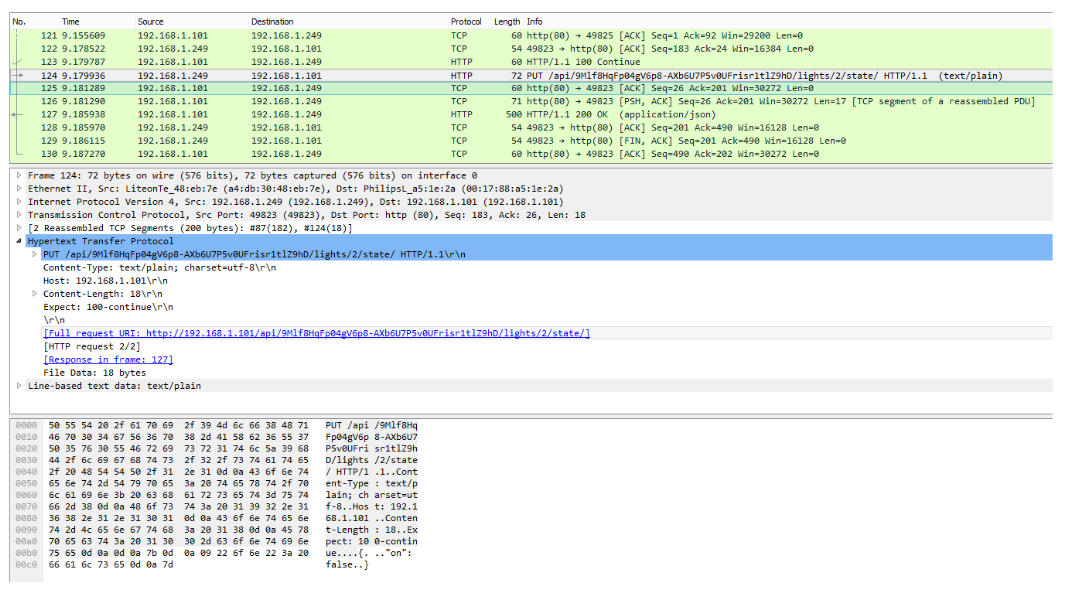Expand the Content-Length field node

[35, 293]
